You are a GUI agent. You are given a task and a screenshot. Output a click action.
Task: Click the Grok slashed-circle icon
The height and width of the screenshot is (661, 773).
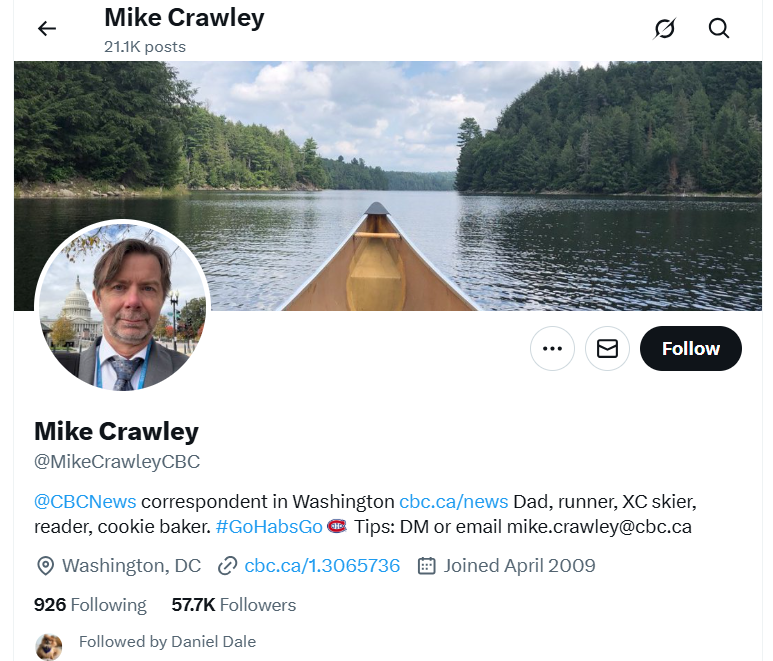click(x=664, y=29)
